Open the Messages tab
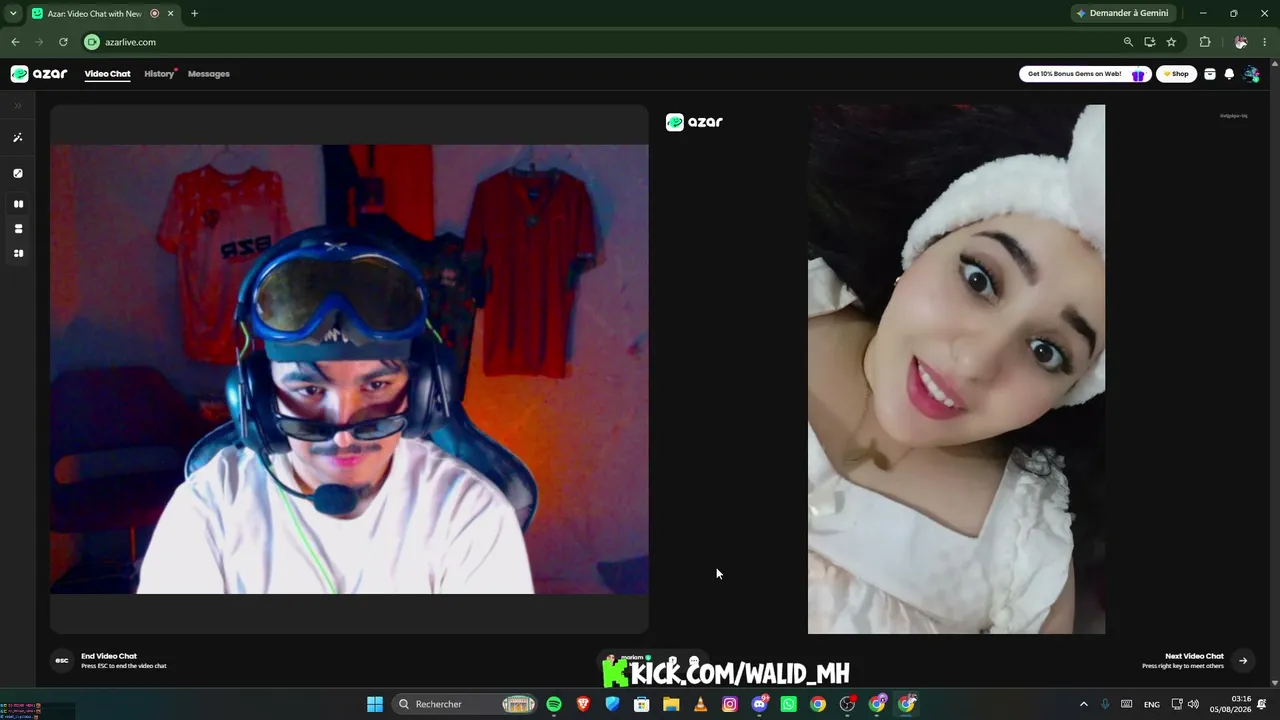1280x720 pixels. pyautogui.click(x=209, y=74)
